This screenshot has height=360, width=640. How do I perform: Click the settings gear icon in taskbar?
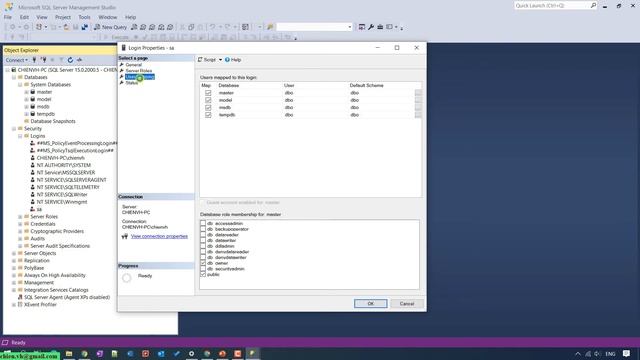pos(191,353)
